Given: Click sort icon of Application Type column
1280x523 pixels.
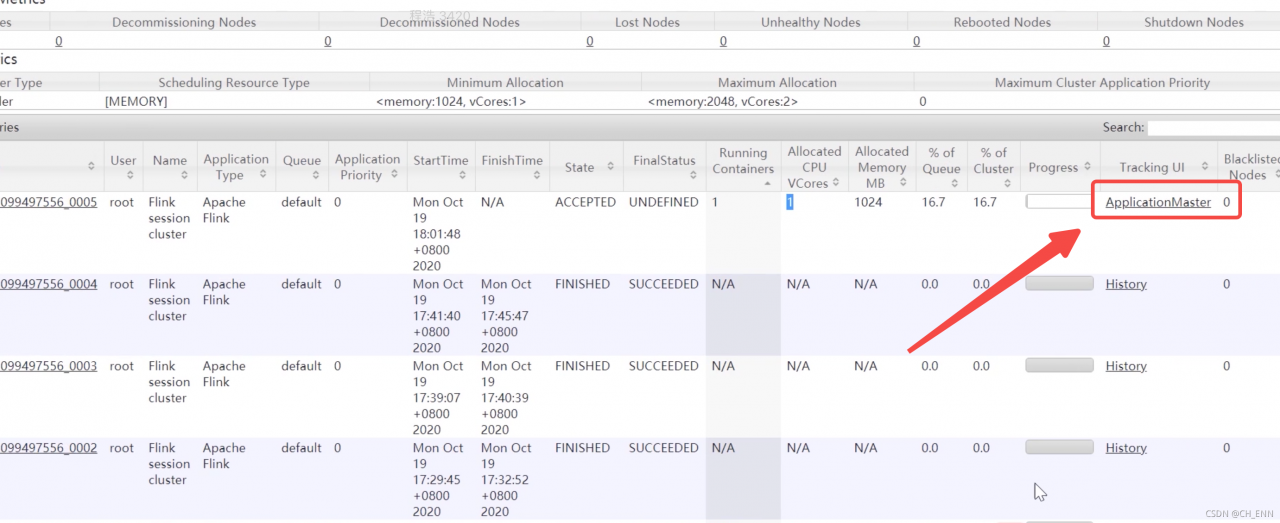Looking at the screenshot, I should (262, 175).
